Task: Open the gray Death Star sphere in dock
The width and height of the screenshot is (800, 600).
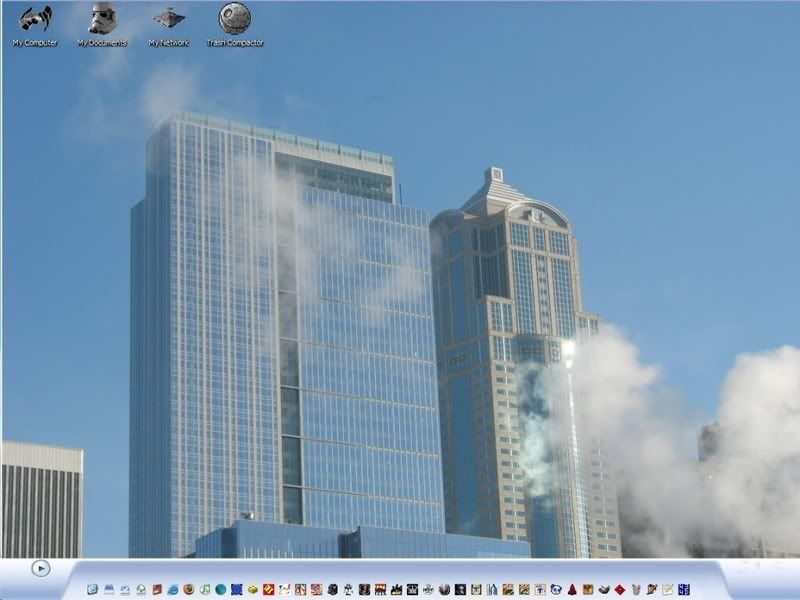Action: pos(444,589)
